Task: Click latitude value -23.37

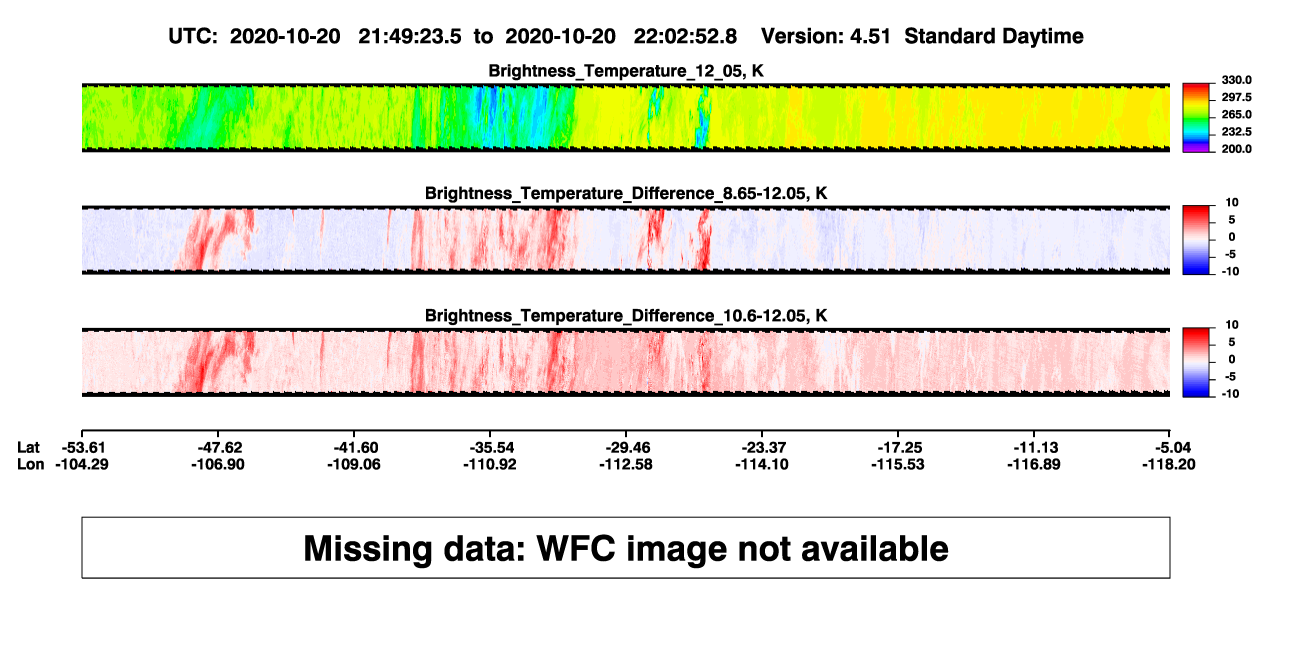Action: coord(762,447)
